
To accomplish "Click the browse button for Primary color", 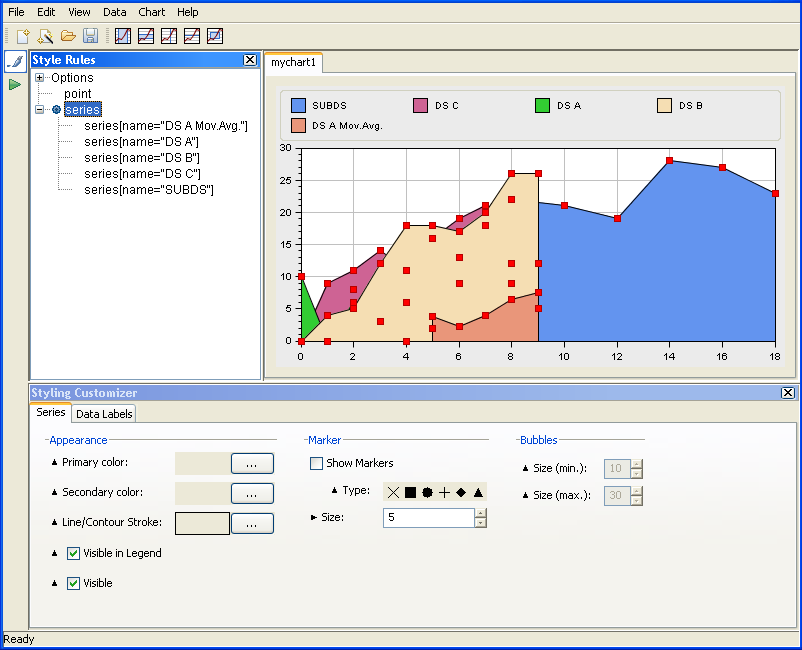I will click(x=252, y=463).
